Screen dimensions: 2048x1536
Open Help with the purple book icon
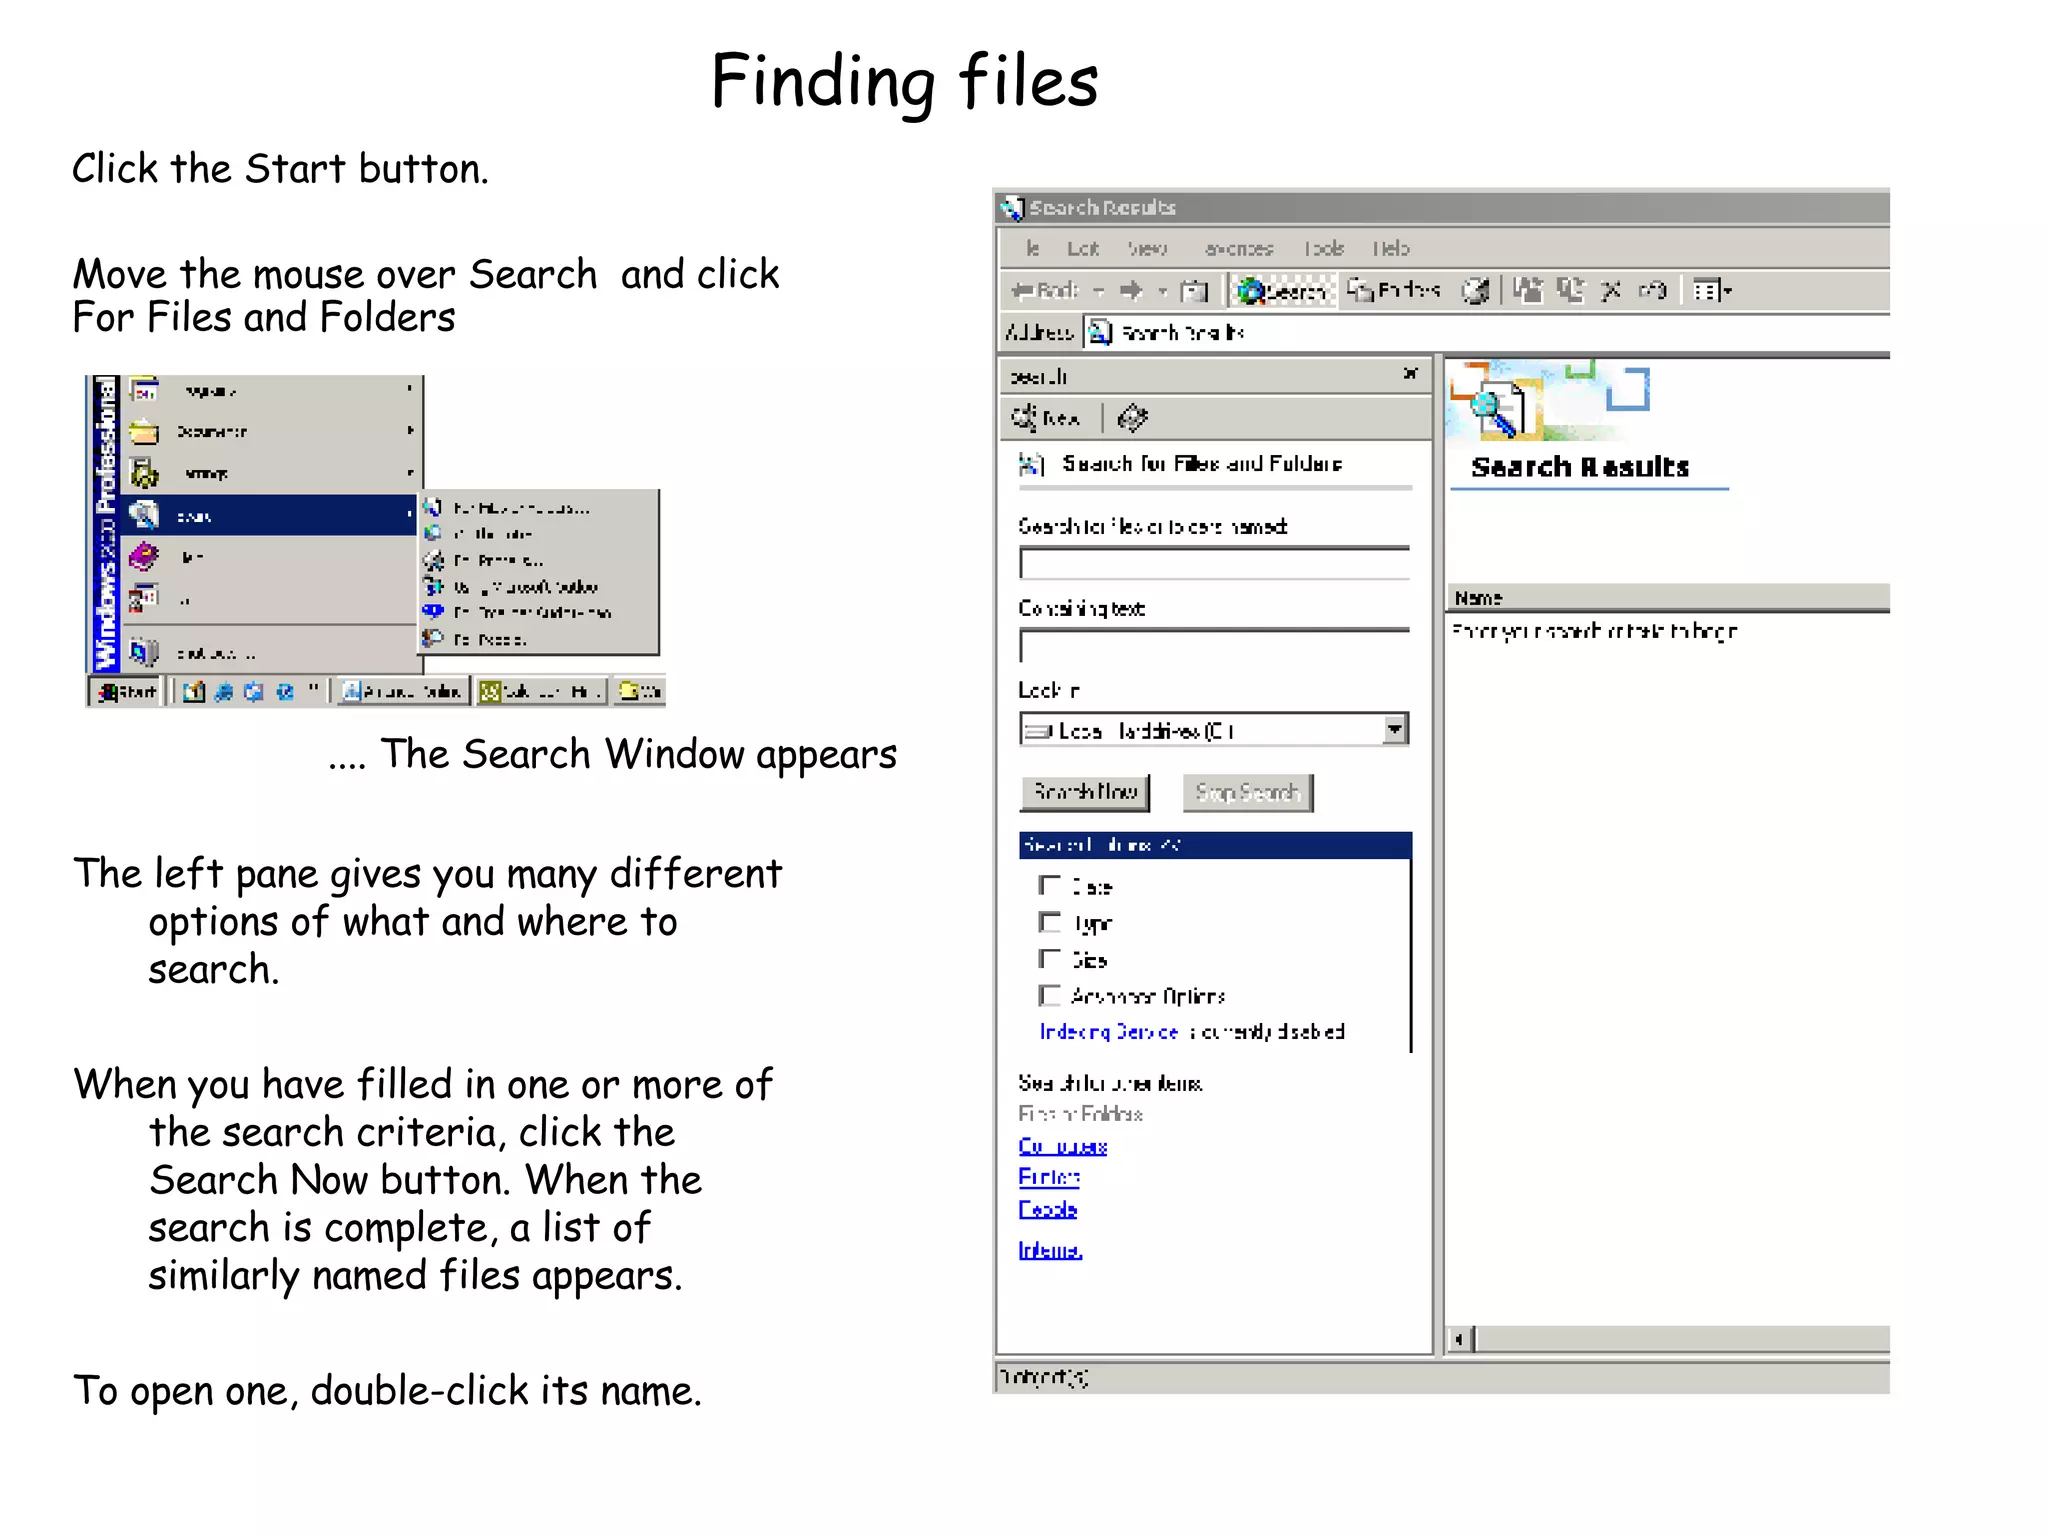point(144,556)
